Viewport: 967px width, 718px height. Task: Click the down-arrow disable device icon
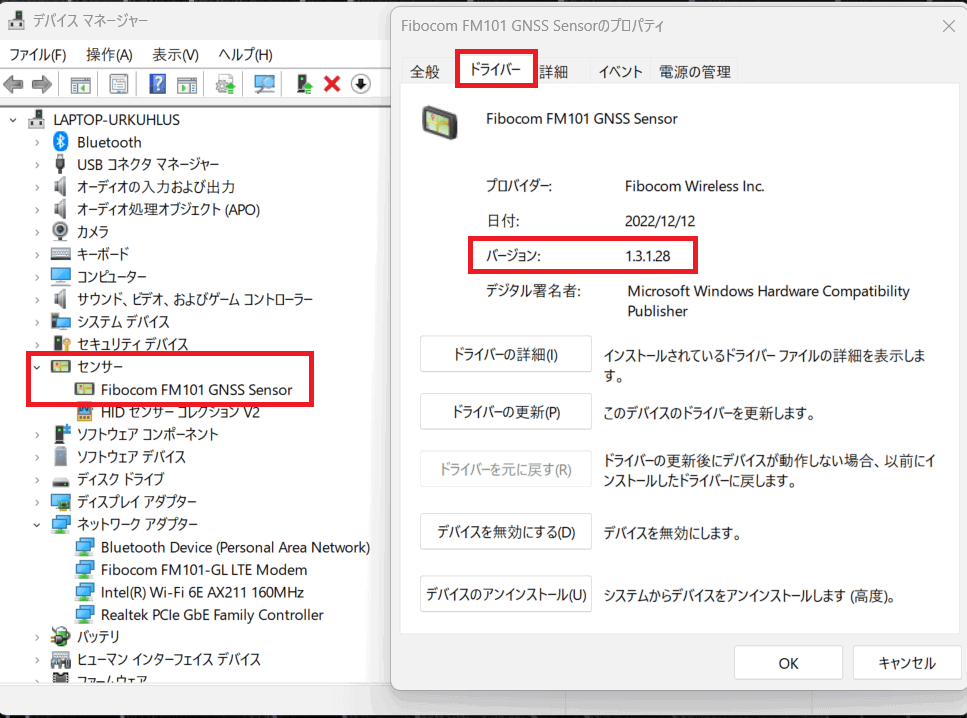(361, 84)
